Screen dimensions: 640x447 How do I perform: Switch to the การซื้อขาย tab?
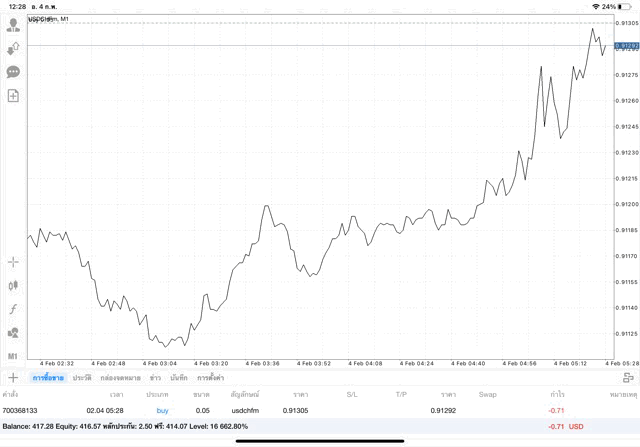click(x=48, y=378)
